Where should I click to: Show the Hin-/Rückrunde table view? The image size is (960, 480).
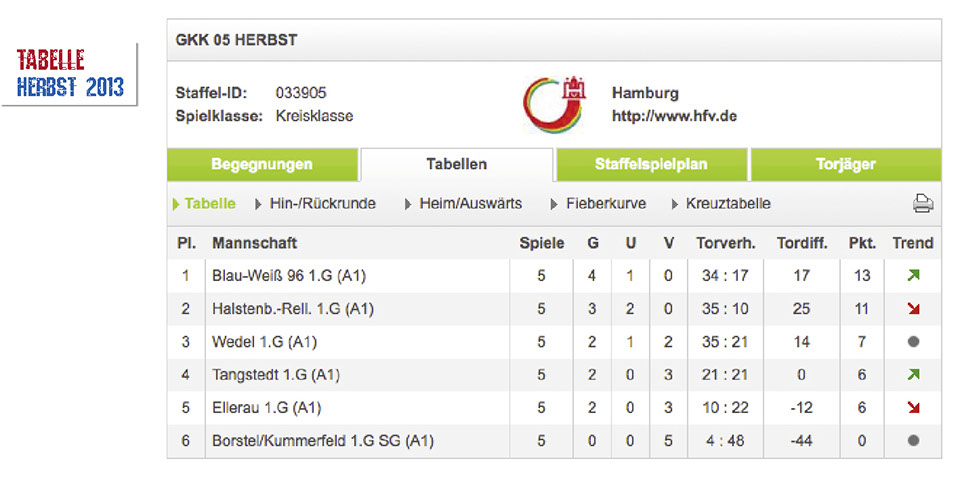click(322, 204)
